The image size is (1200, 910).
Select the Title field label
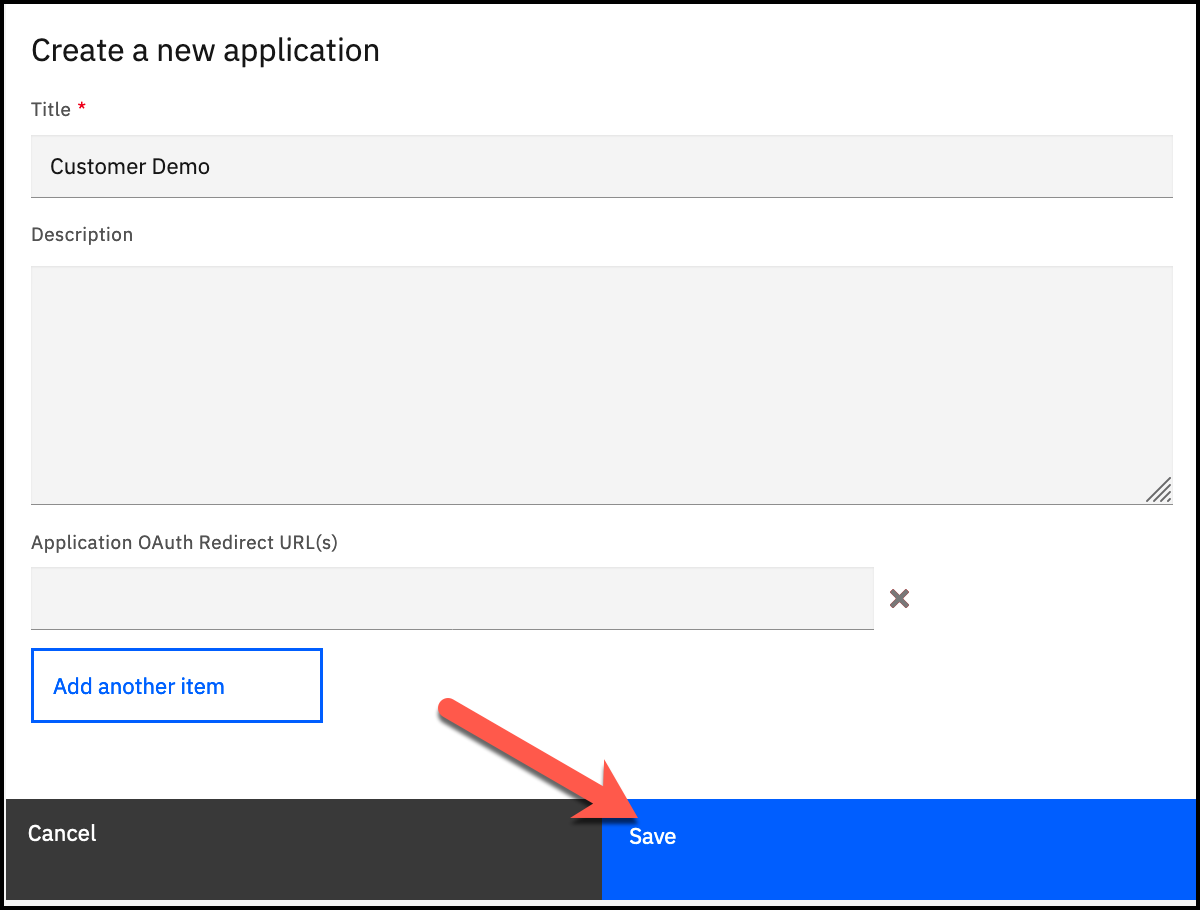pos(51,109)
